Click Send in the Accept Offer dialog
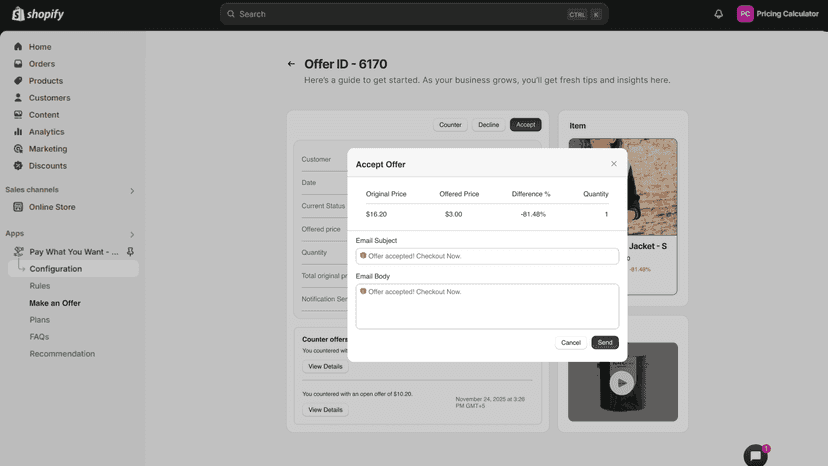The image size is (828, 466). tap(605, 342)
